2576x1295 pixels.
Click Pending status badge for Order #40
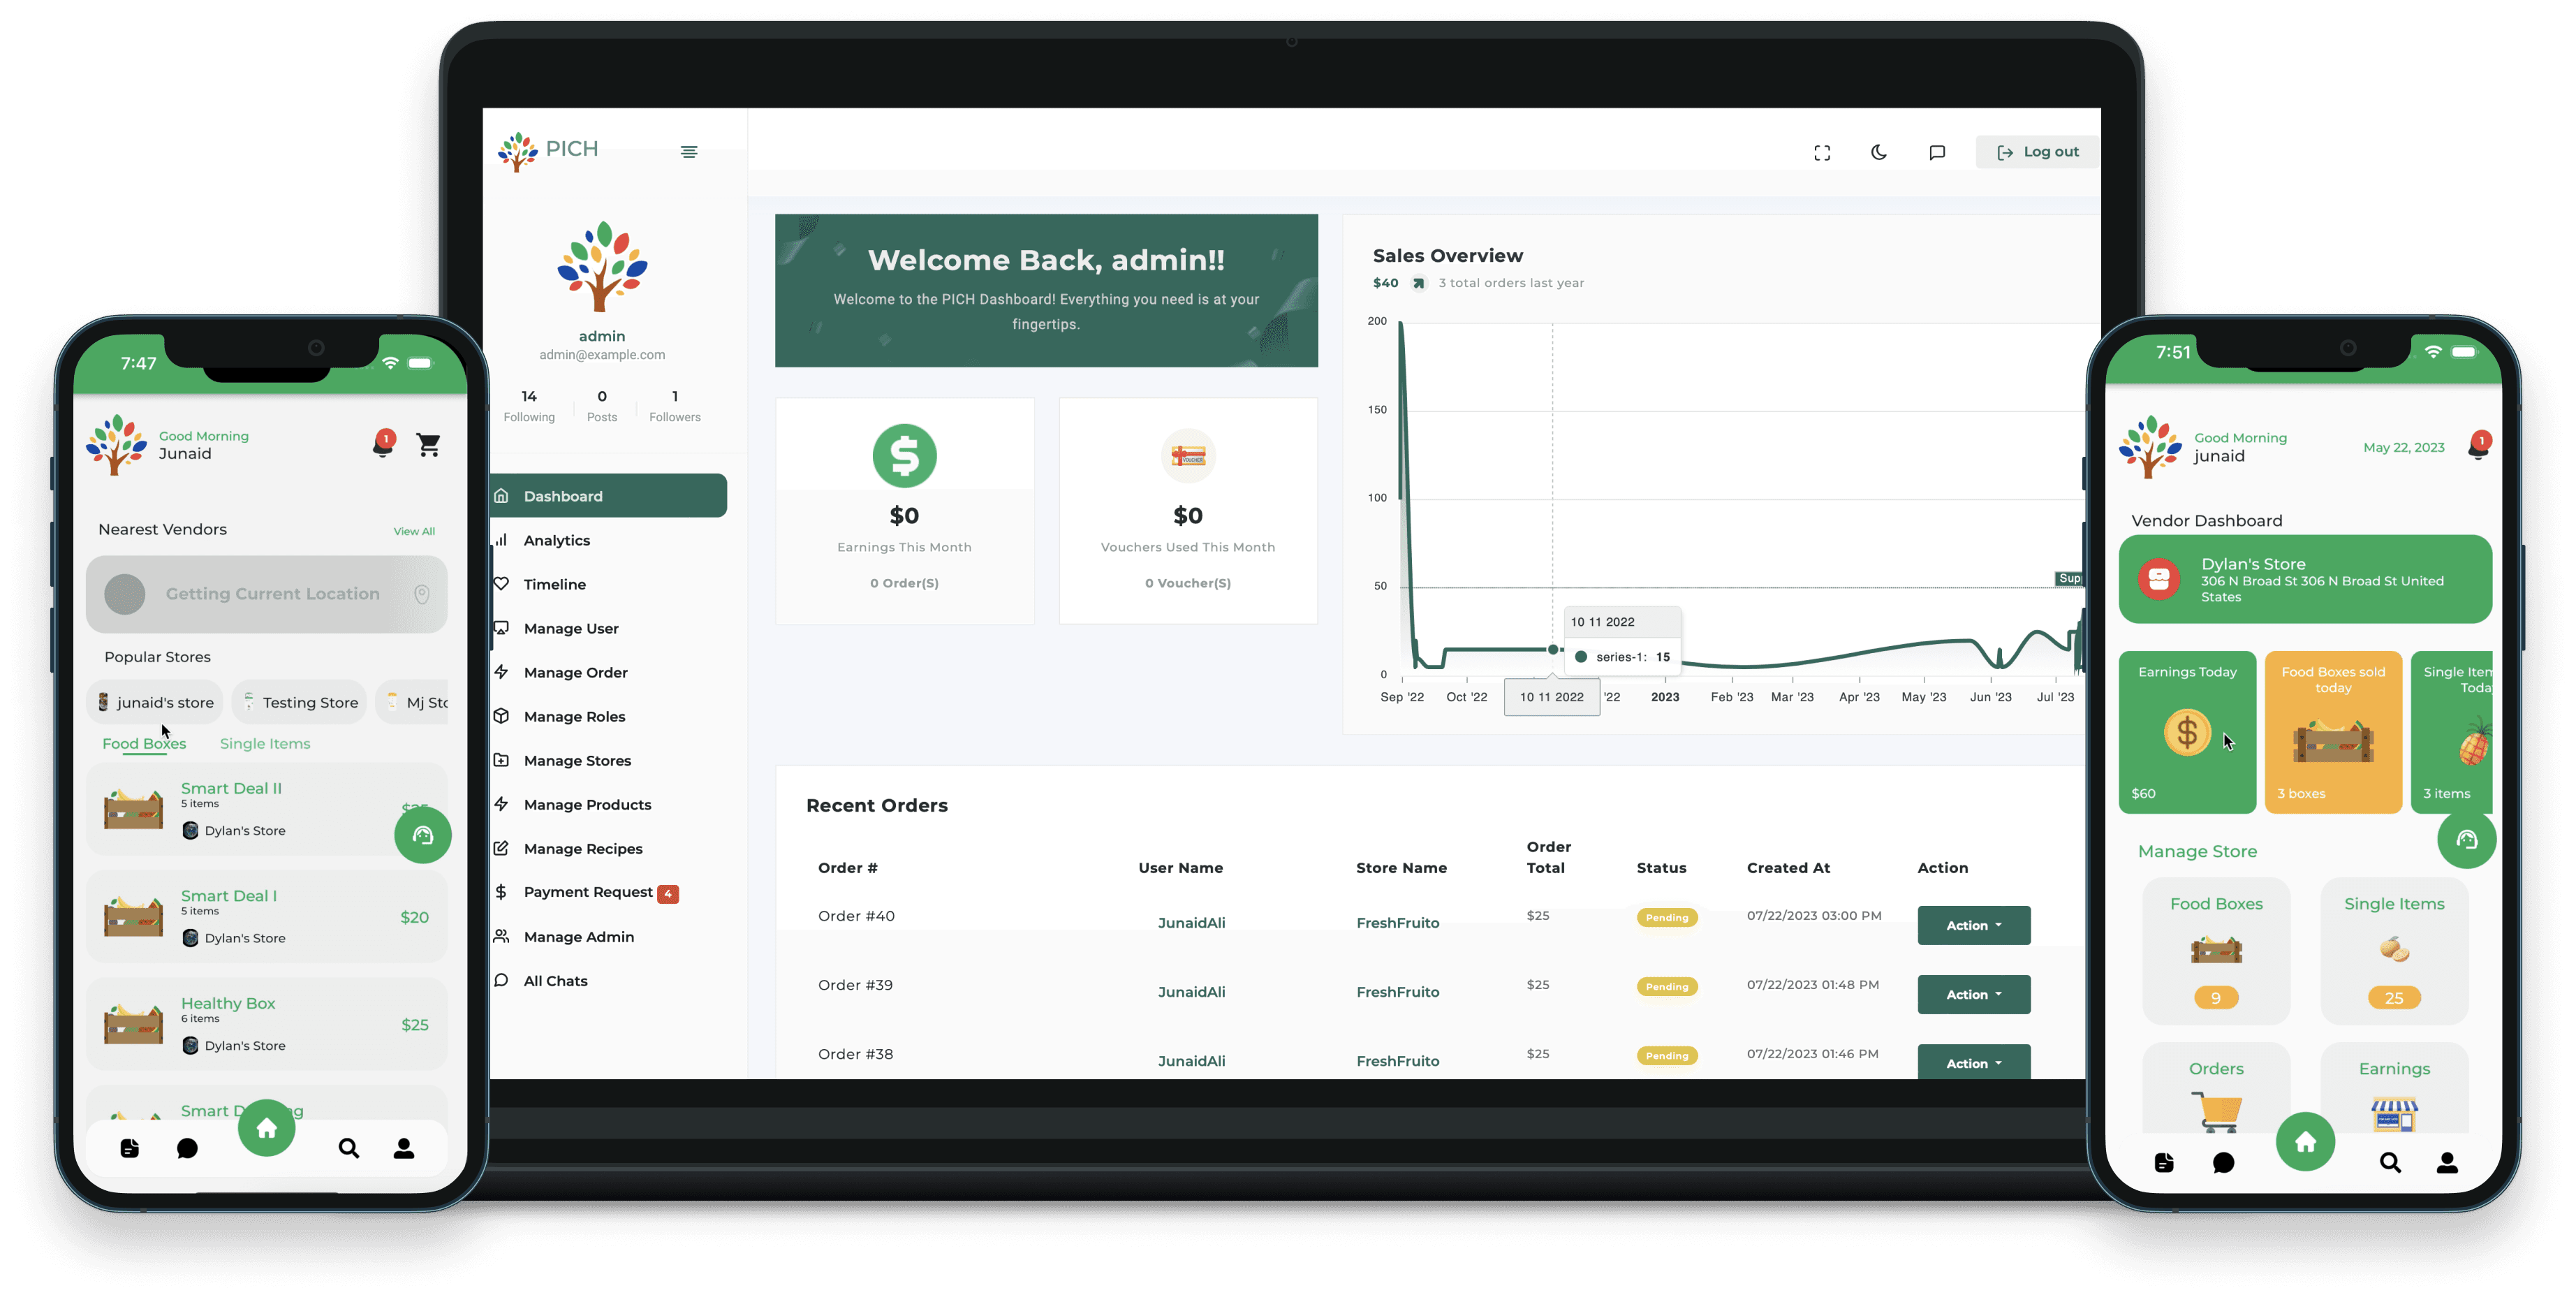1666,917
